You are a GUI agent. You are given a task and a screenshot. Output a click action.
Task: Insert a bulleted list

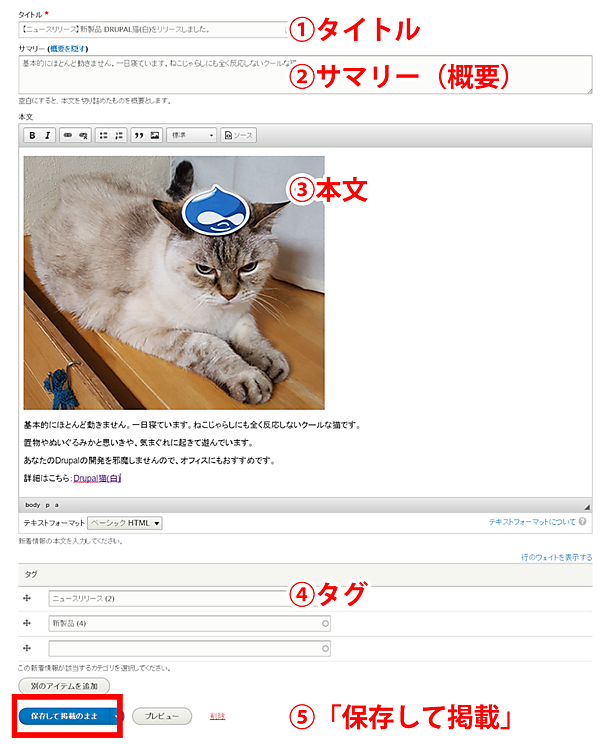103,135
